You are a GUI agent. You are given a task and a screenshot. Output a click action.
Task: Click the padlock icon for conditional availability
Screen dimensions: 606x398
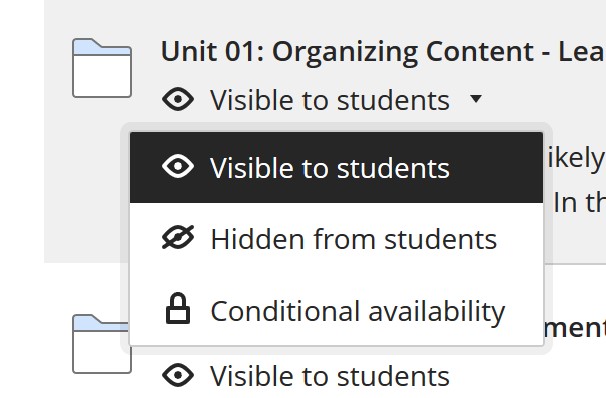pos(178,308)
